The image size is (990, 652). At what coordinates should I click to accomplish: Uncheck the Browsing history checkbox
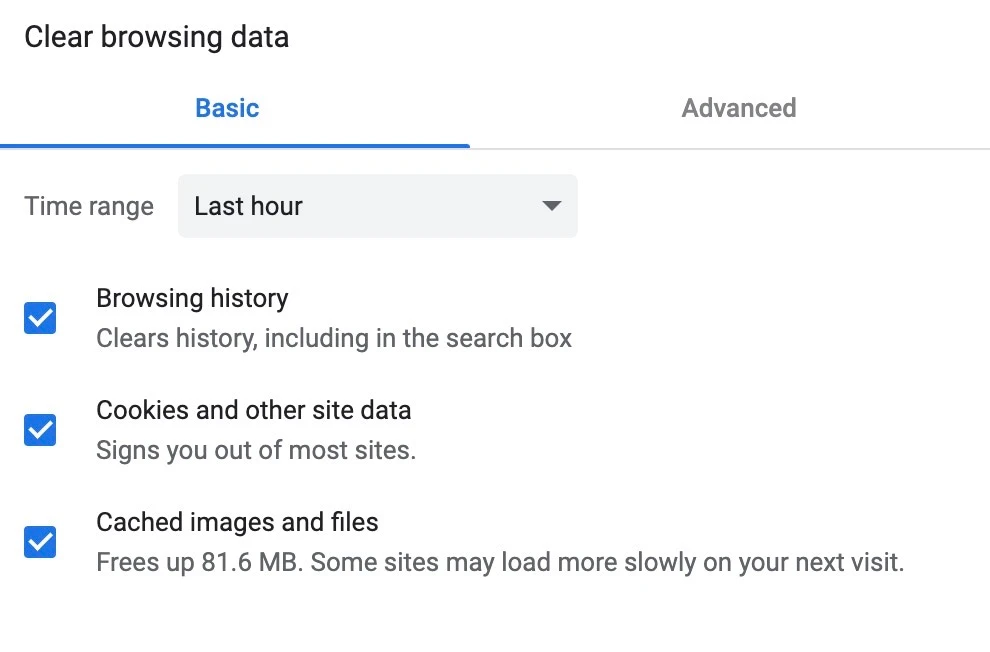pyautogui.click(x=40, y=319)
